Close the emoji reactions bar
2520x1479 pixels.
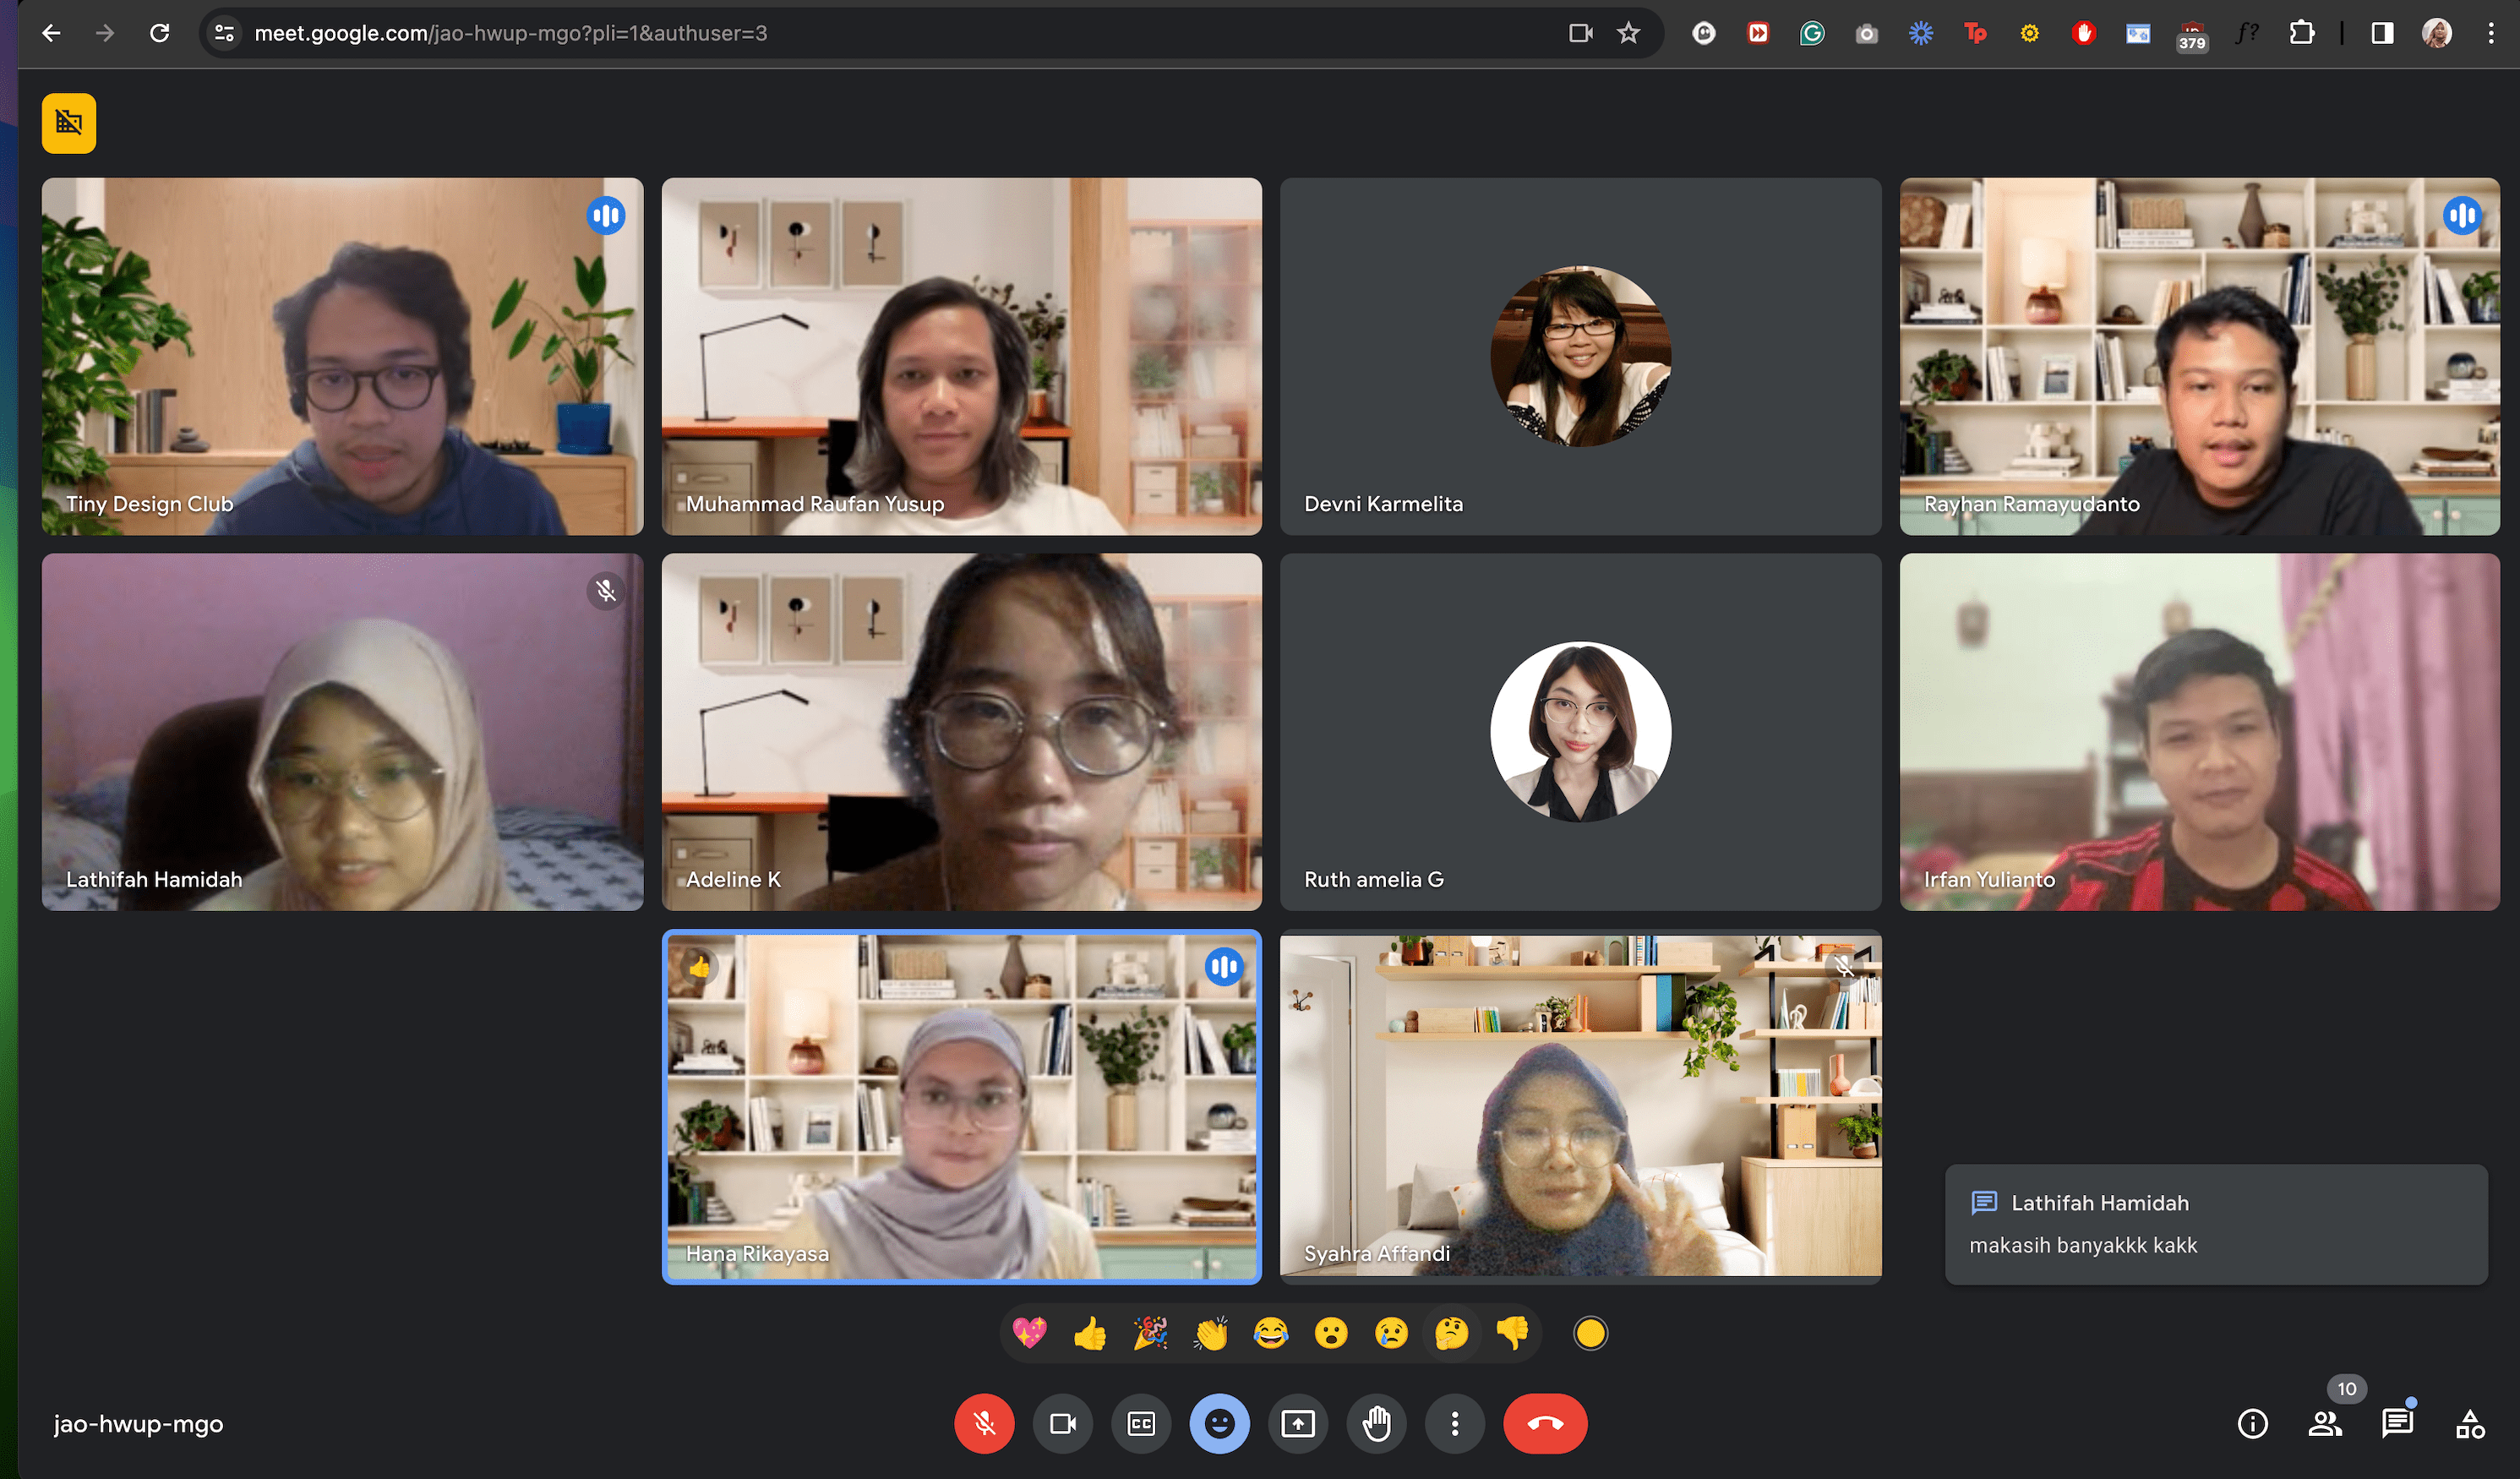point(1219,1423)
